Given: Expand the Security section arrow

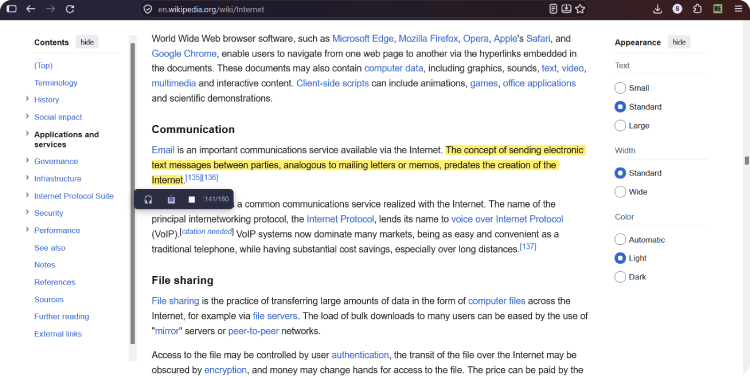Looking at the screenshot, I should [27, 212].
